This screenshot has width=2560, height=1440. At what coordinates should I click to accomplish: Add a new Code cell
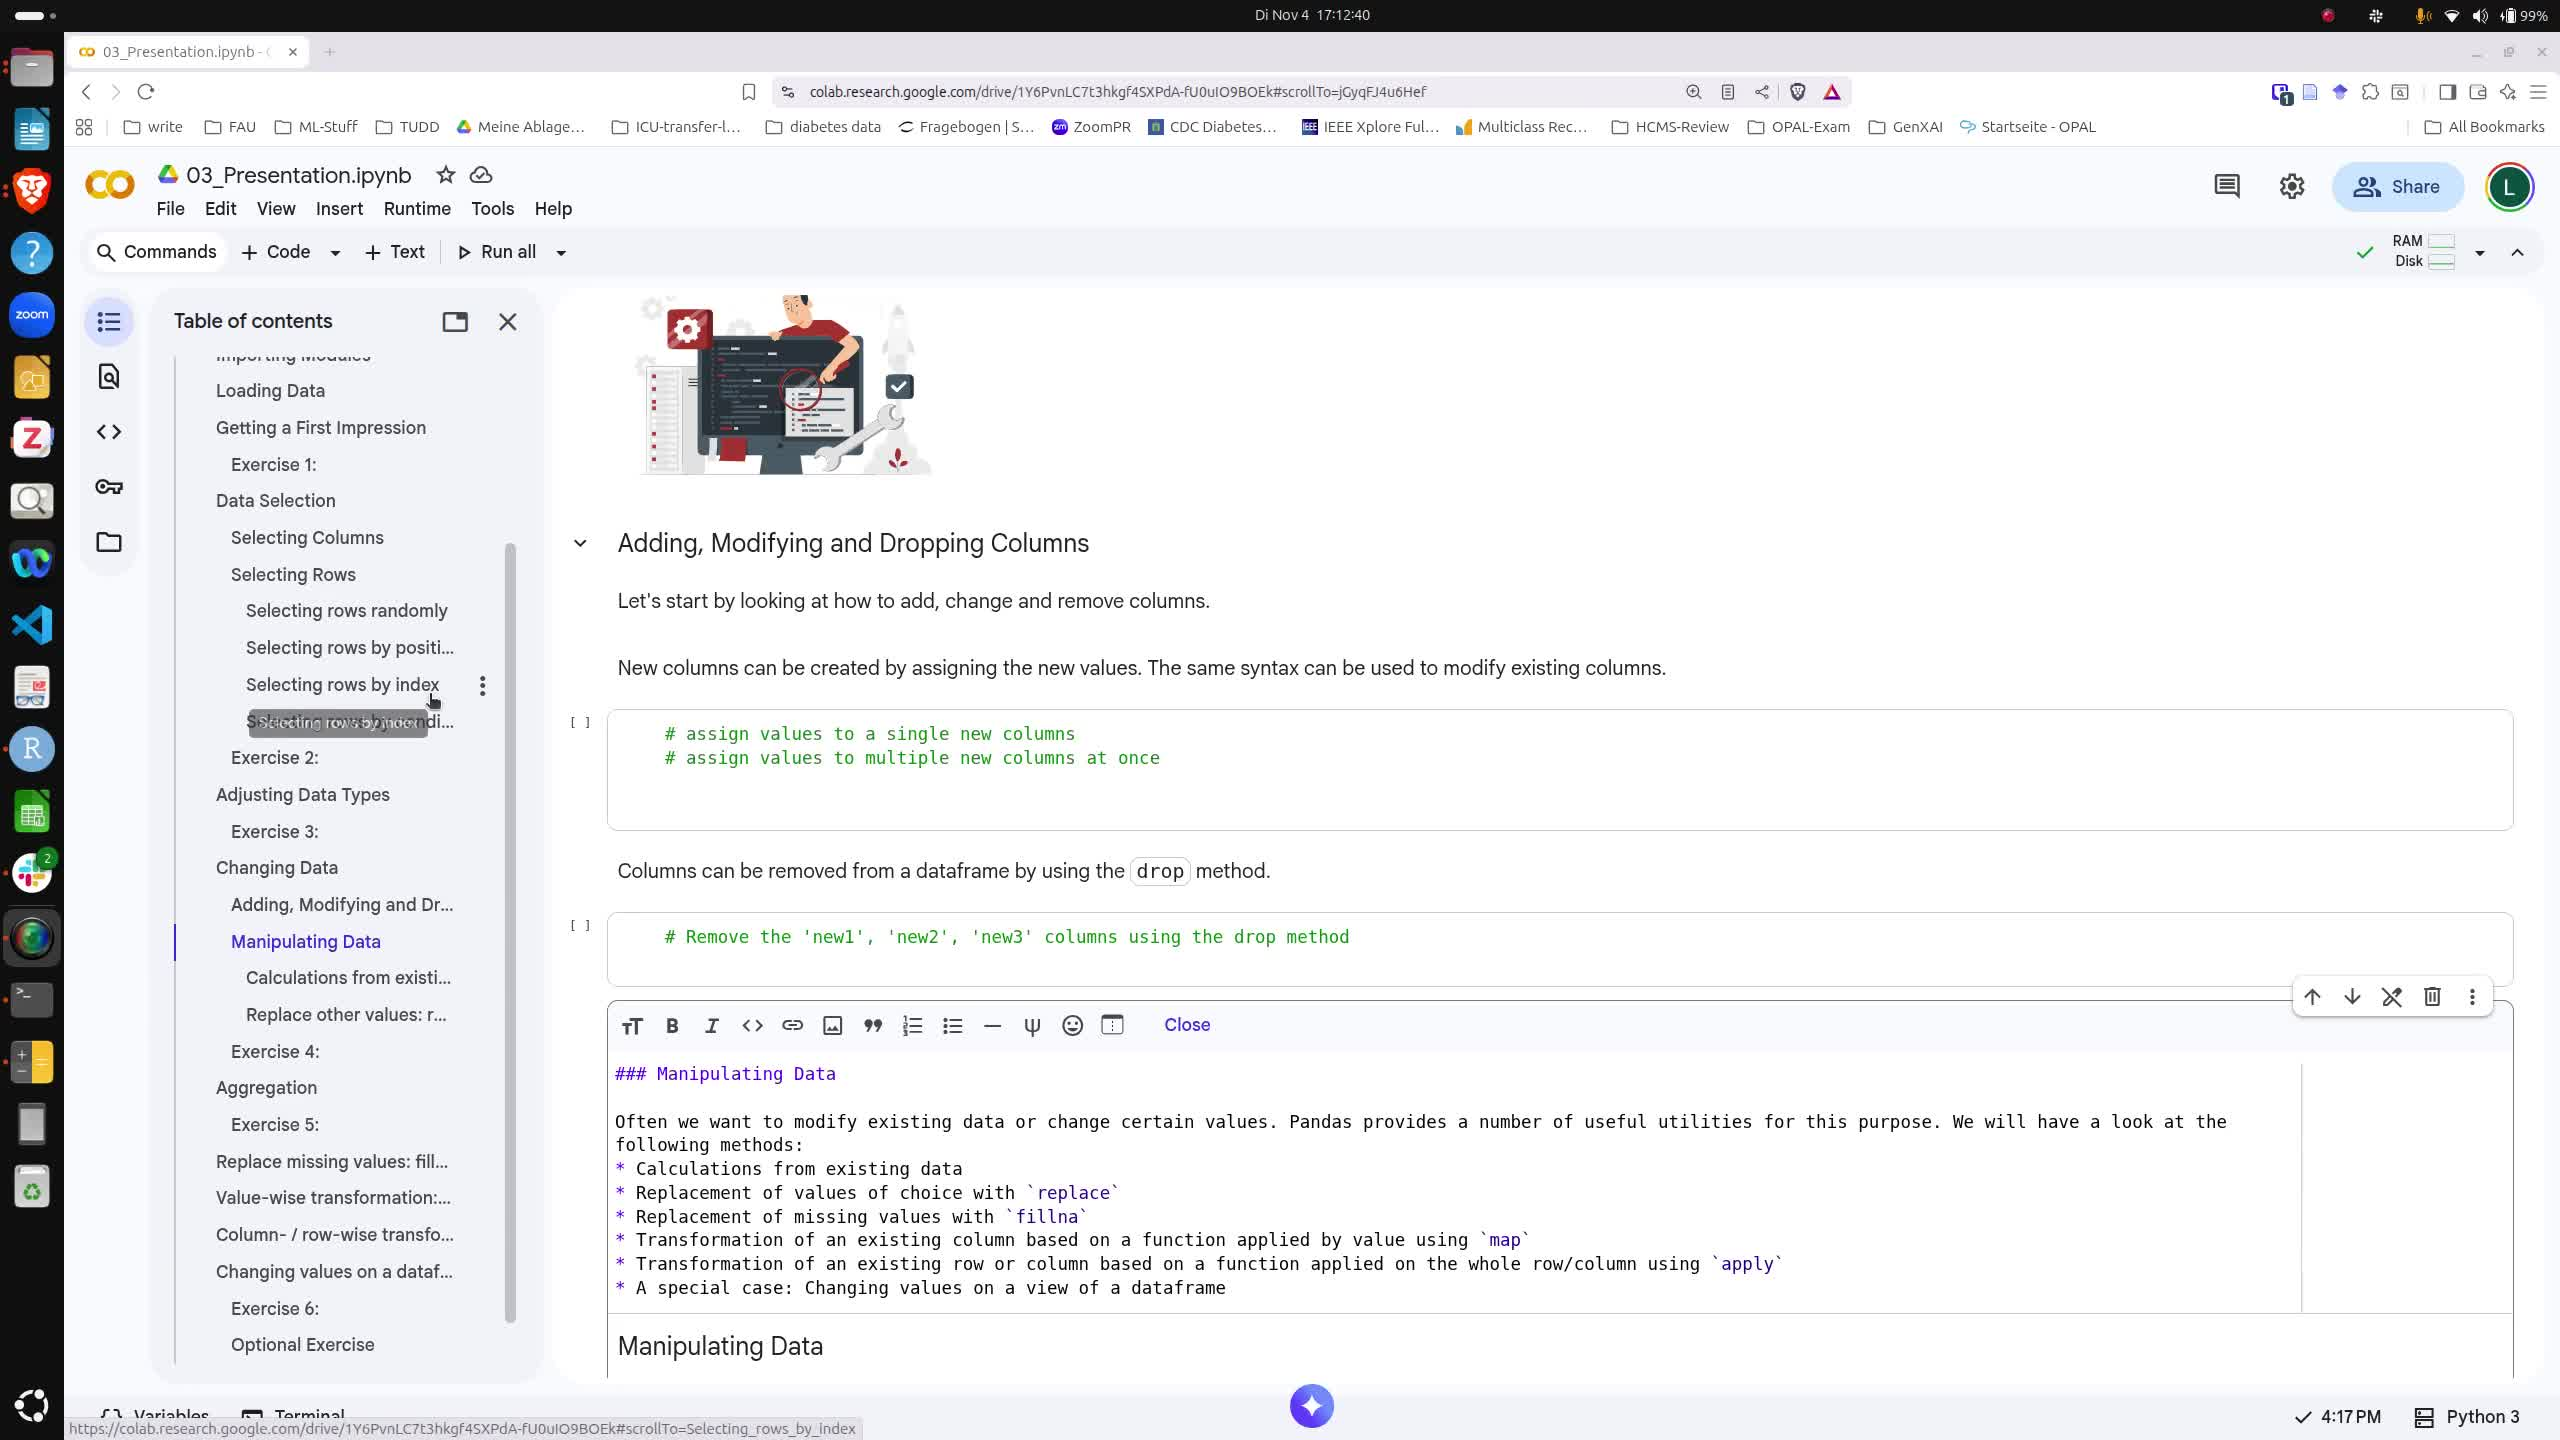coord(276,252)
